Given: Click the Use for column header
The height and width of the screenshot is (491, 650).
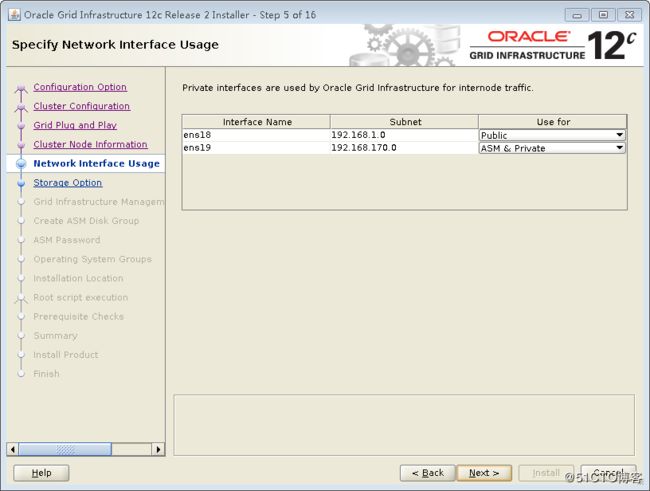Looking at the screenshot, I should click(553, 122).
